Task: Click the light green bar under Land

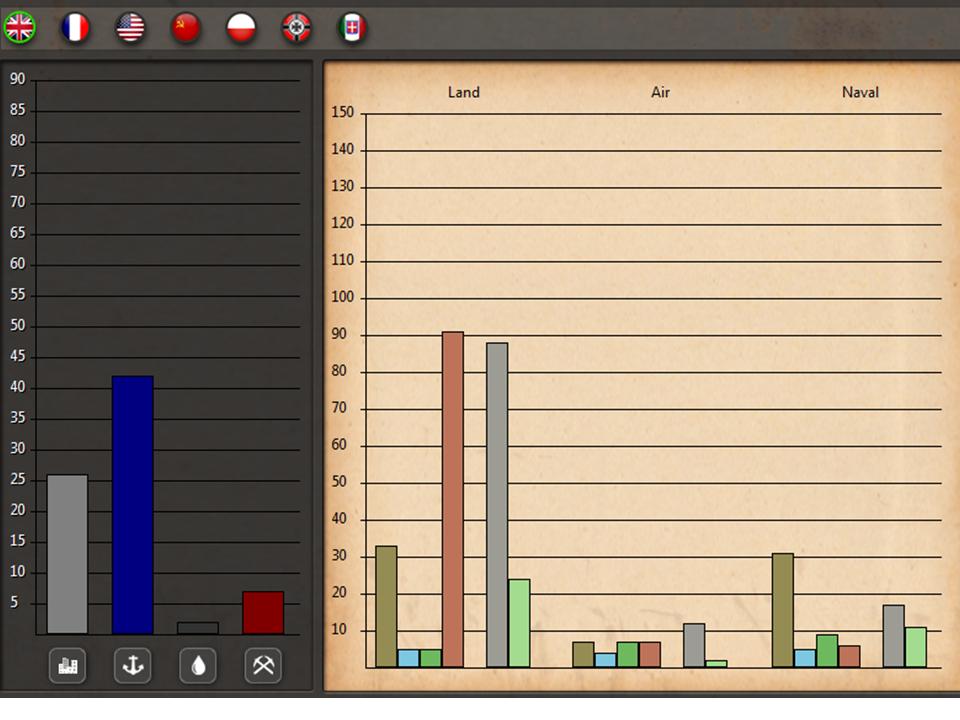Action: tap(519, 623)
